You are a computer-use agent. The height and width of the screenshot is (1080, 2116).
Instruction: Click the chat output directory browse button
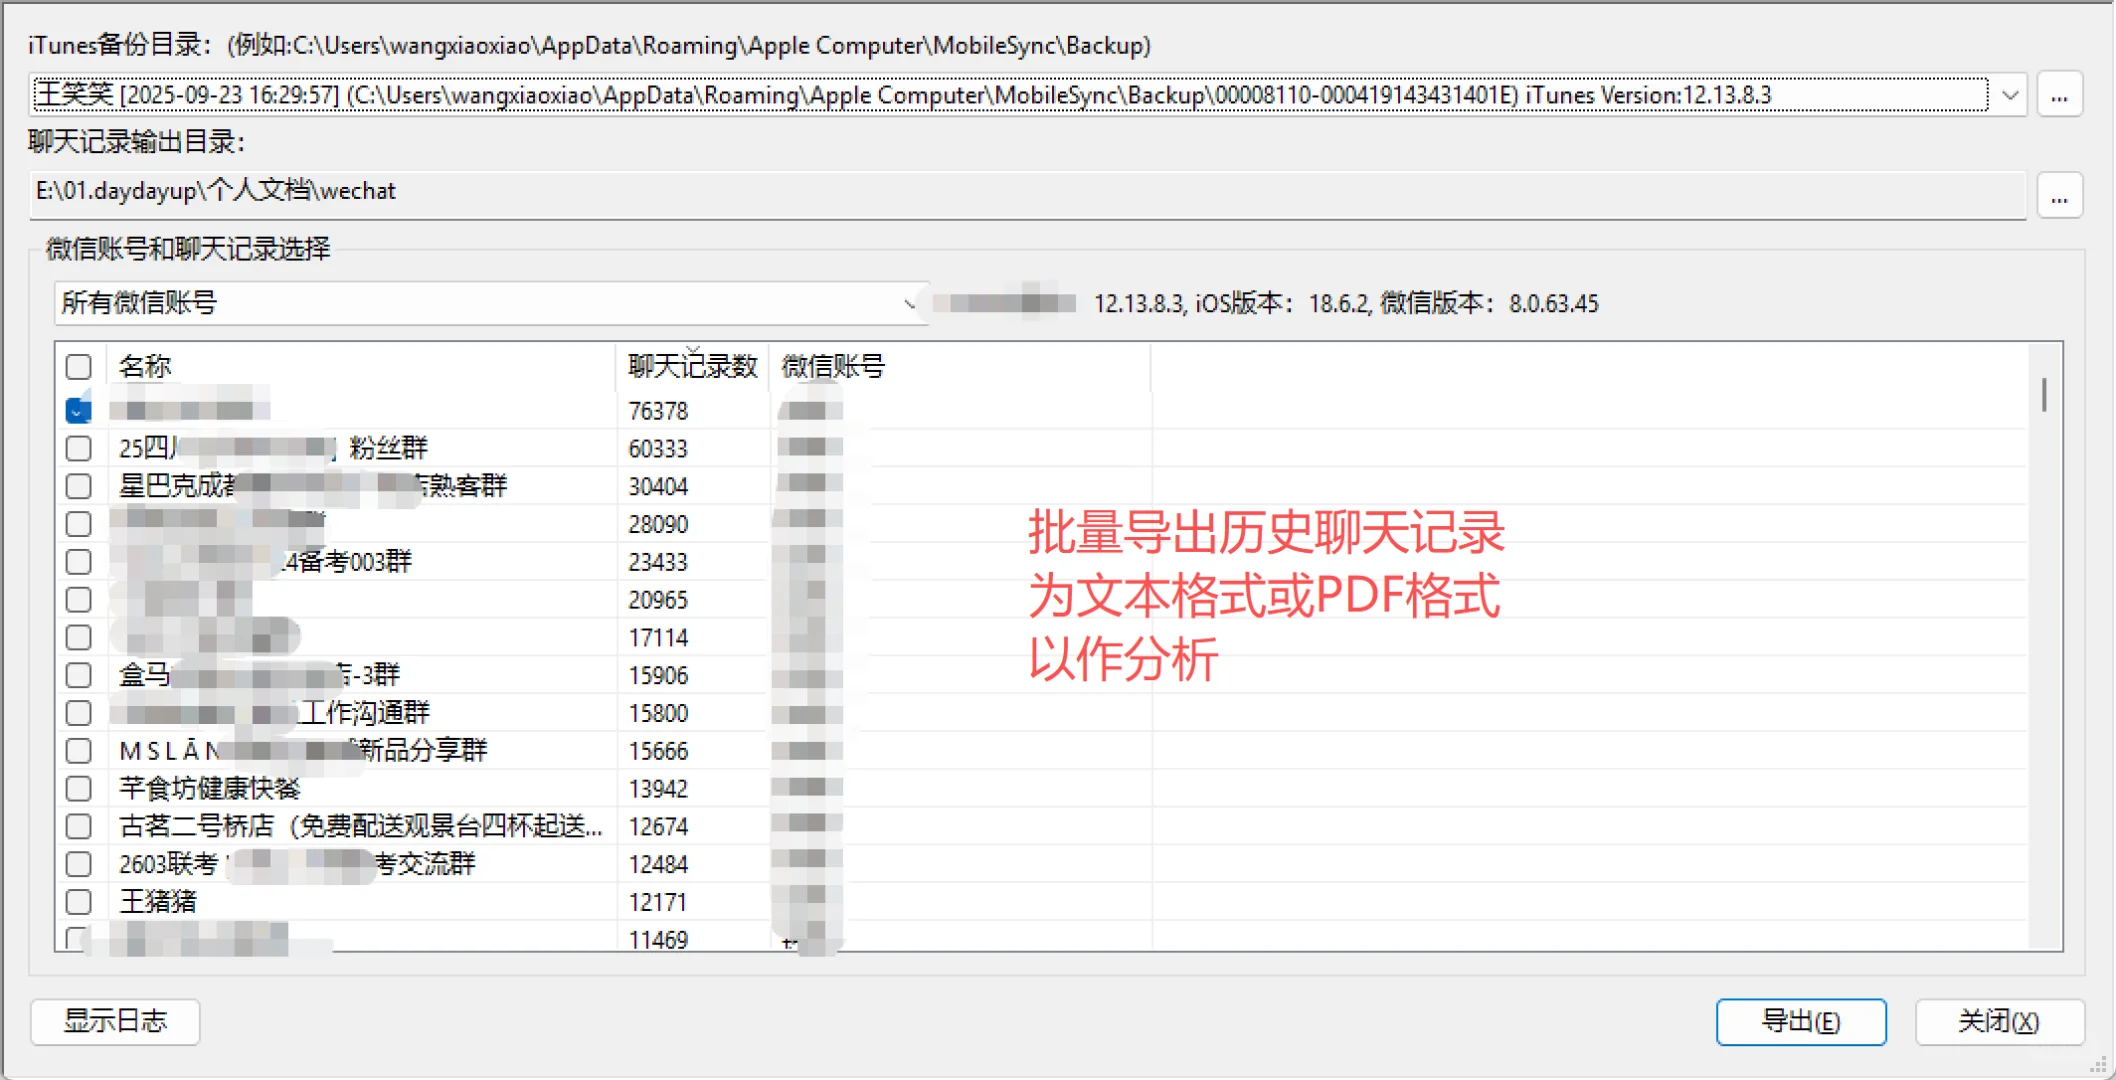click(2059, 195)
